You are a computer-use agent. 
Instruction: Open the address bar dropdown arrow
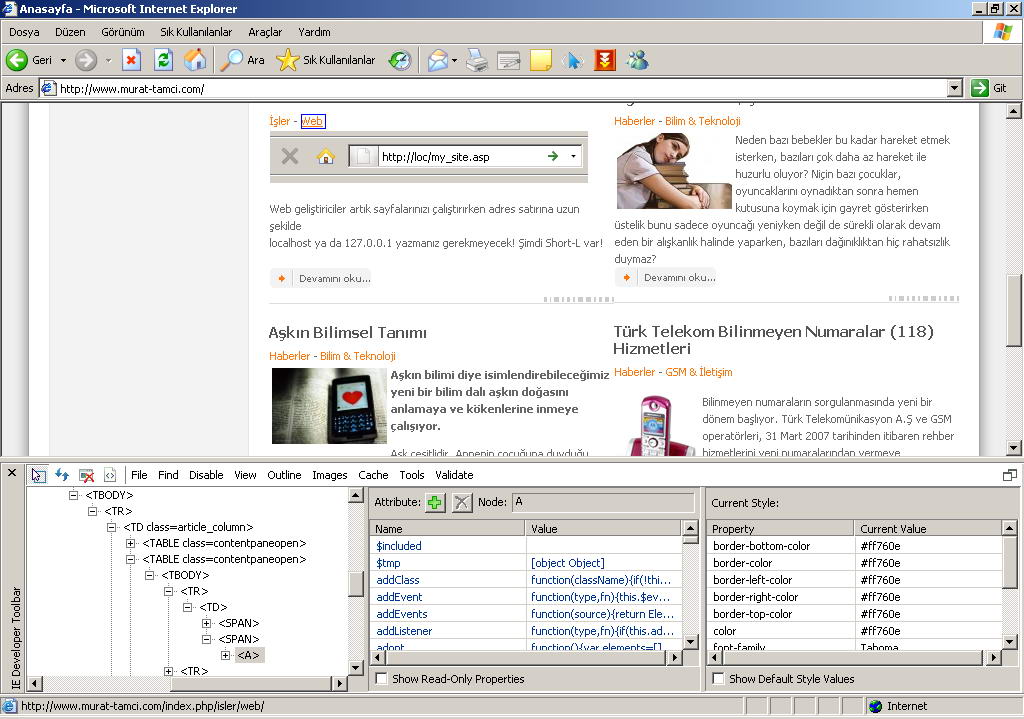[x=954, y=88]
